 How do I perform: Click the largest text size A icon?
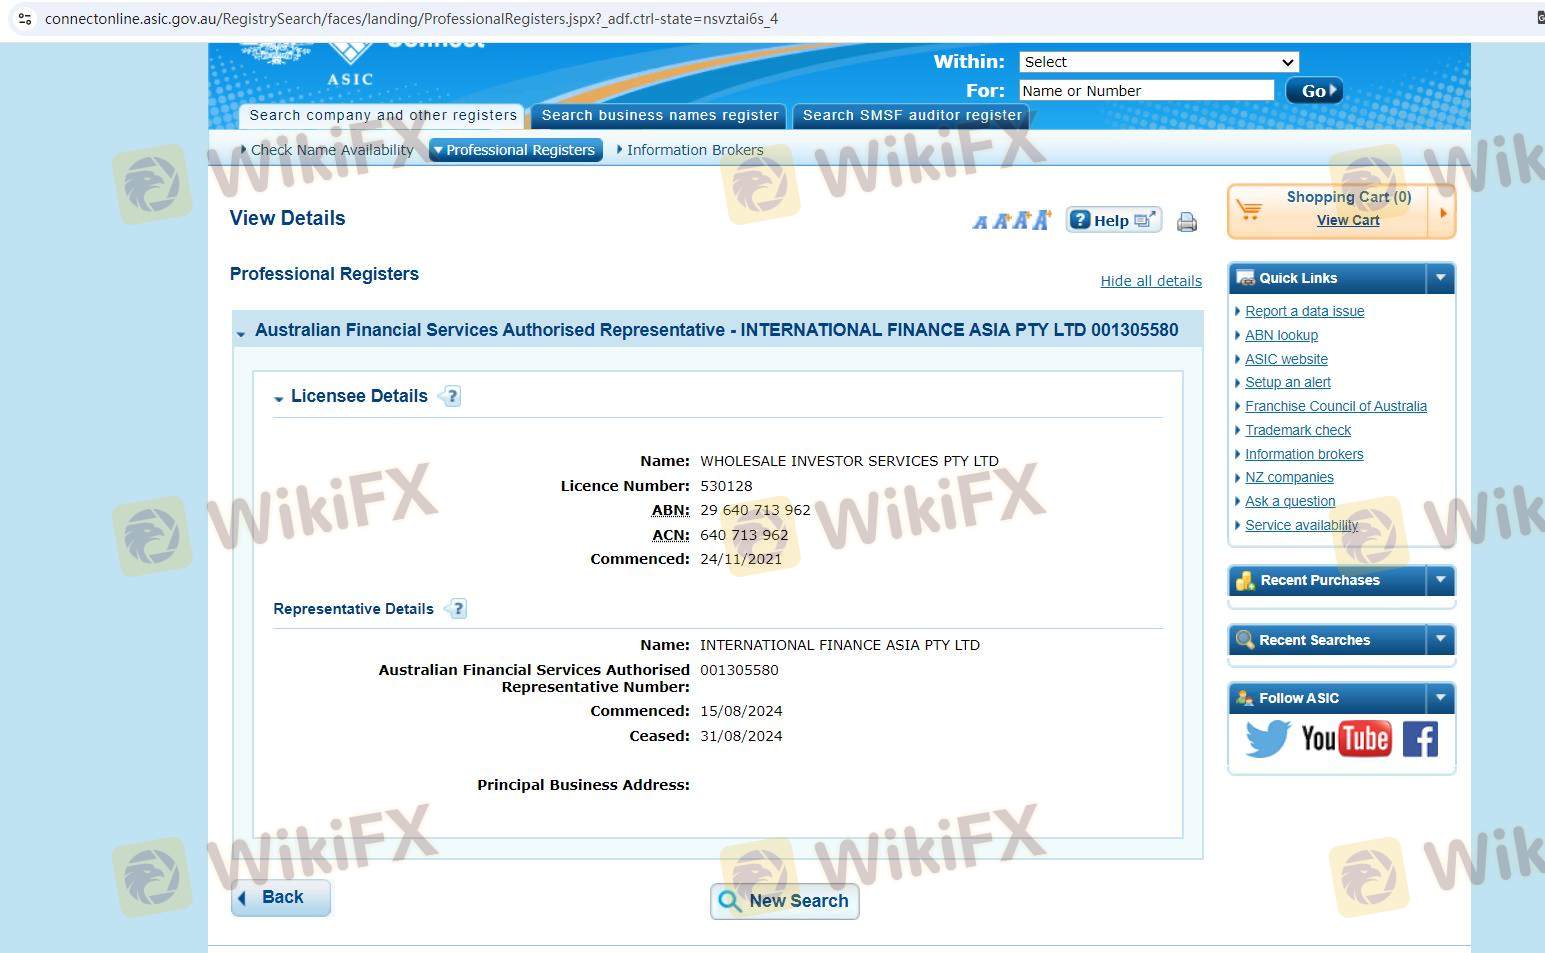coord(1042,220)
